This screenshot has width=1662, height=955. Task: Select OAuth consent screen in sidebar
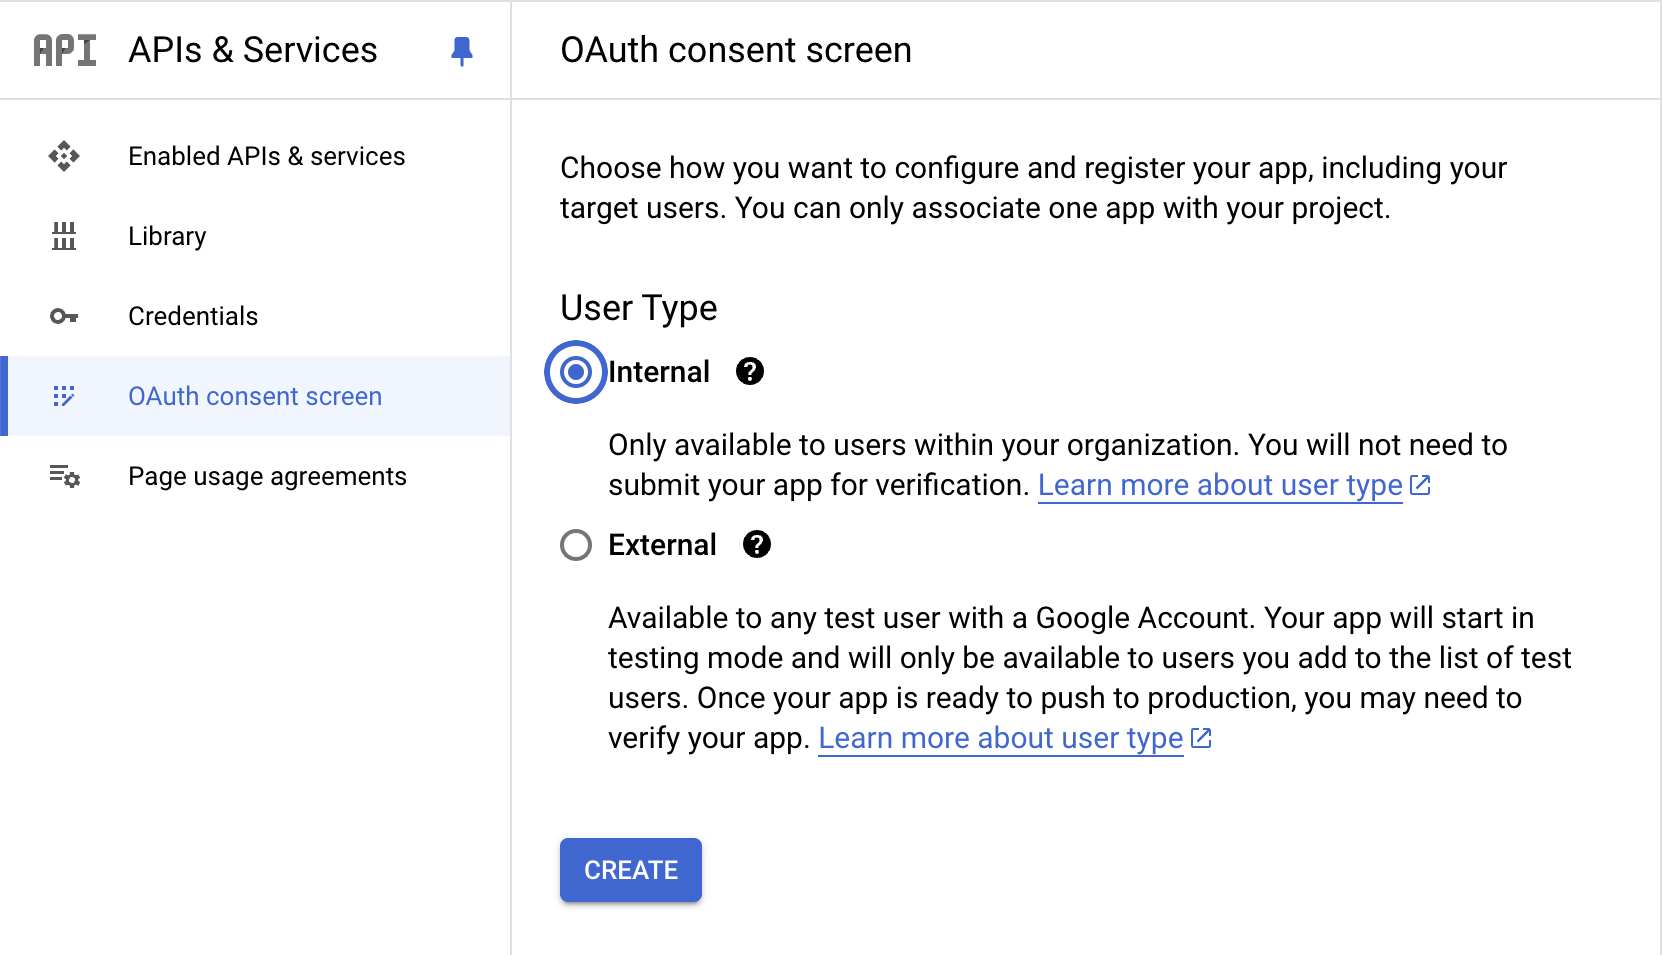[x=256, y=396]
